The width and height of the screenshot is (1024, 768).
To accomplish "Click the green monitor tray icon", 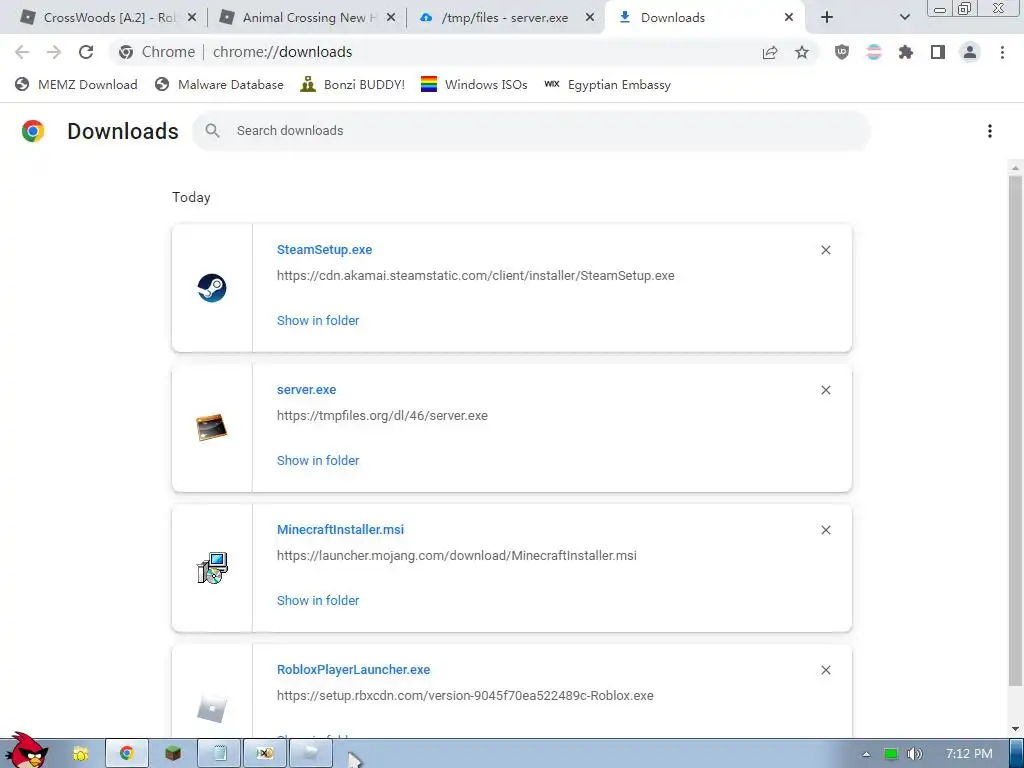I will coord(891,754).
